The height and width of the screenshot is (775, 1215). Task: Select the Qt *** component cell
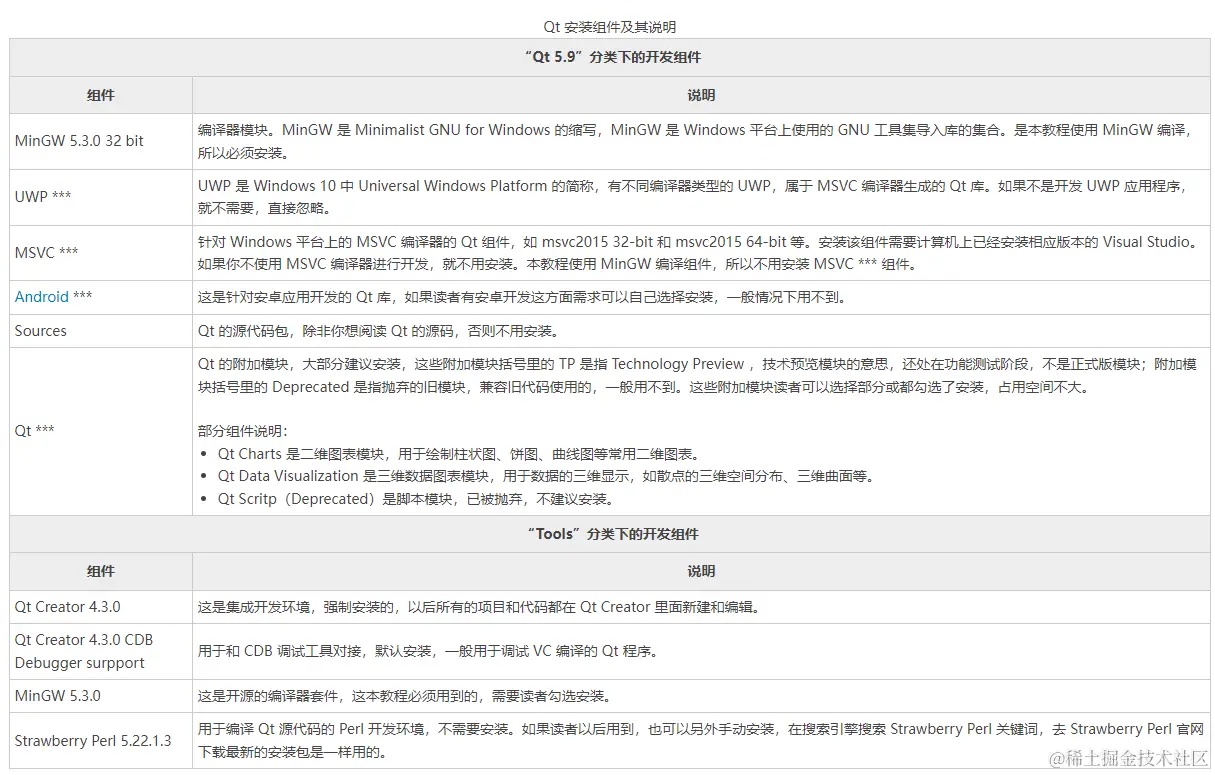pos(101,431)
